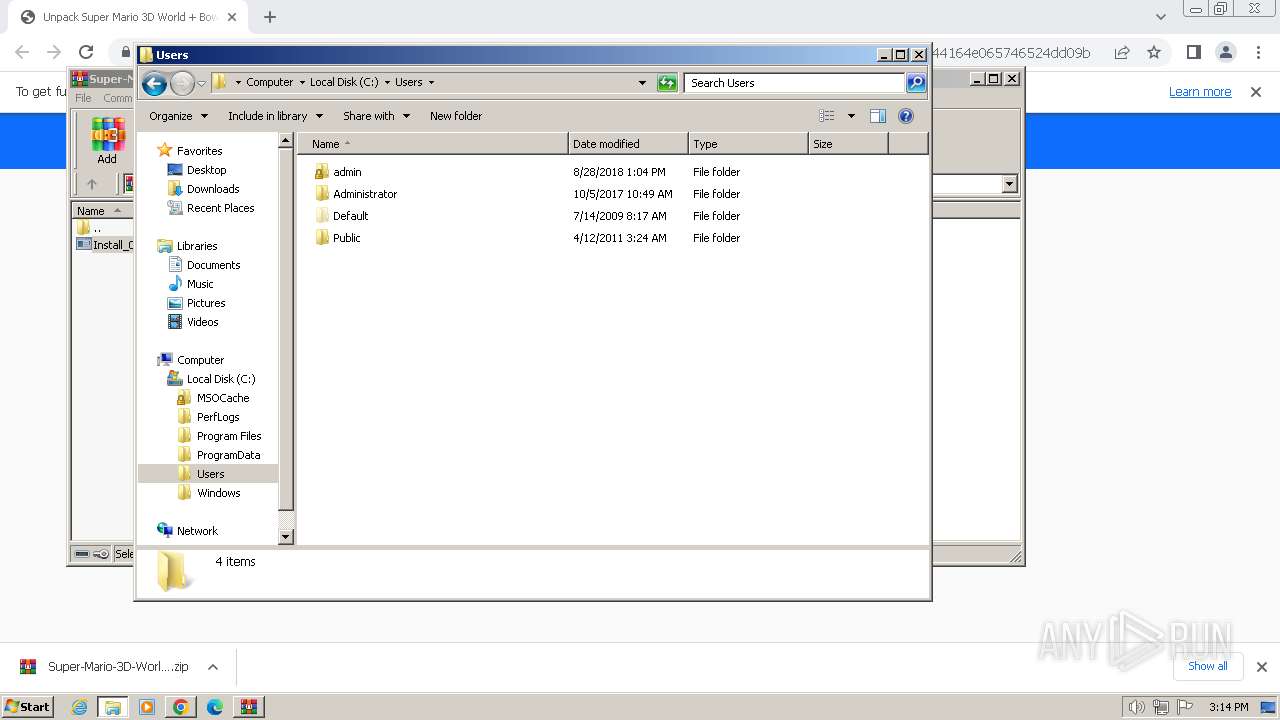The height and width of the screenshot is (720, 1280).
Task: Open Recent Places in Favorites
Action: (x=220, y=208)
